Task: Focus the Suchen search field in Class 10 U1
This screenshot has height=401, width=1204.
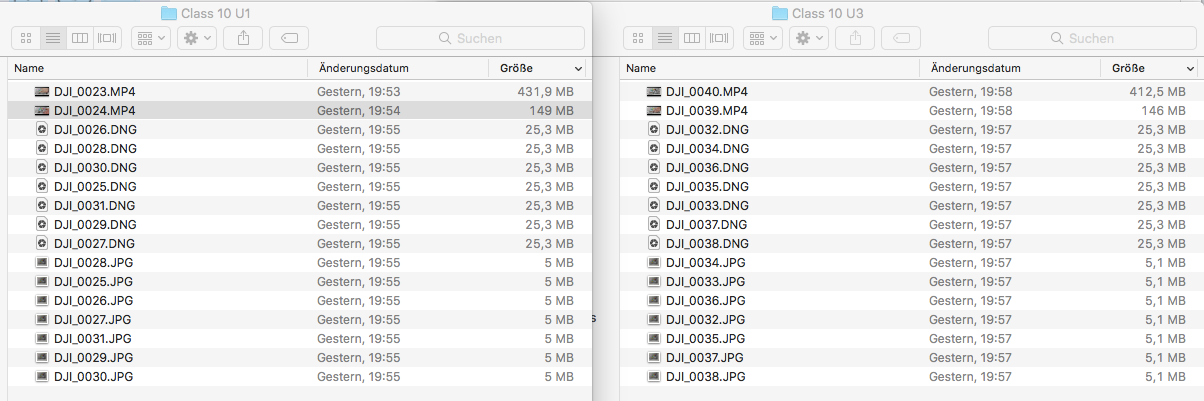Action: pyautogui.click(x=480, y=38)
